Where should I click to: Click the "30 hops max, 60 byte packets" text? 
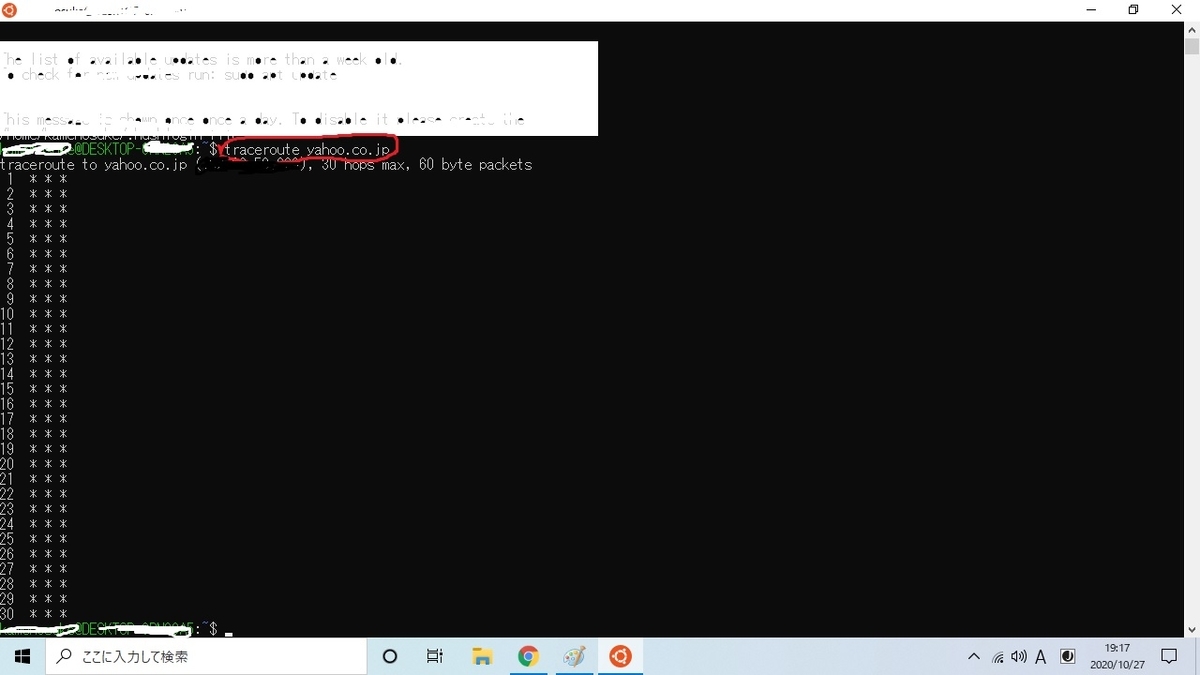click(427, 164)
